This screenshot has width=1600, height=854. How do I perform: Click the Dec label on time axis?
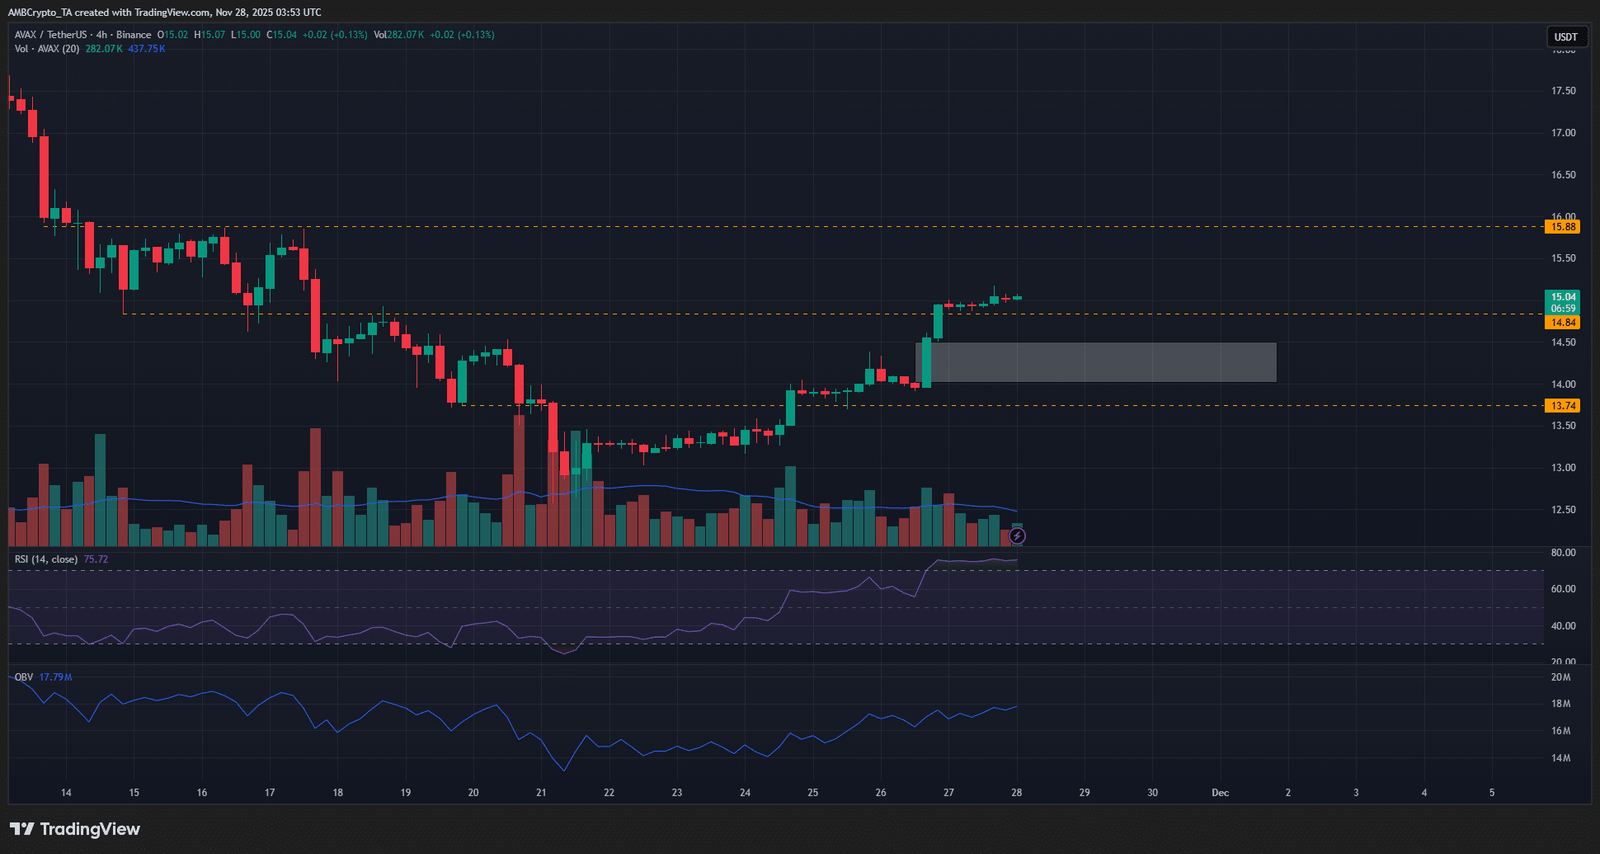1220,793
